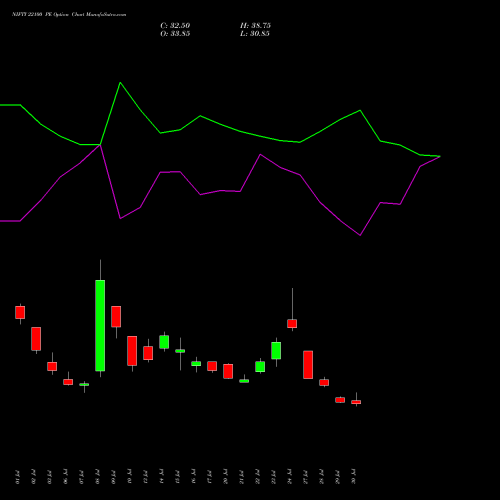The width and height of the screenshot is (500, 500).
Task: Click the NIFTY PE Option chart title
Action: (x=69, y=15)
